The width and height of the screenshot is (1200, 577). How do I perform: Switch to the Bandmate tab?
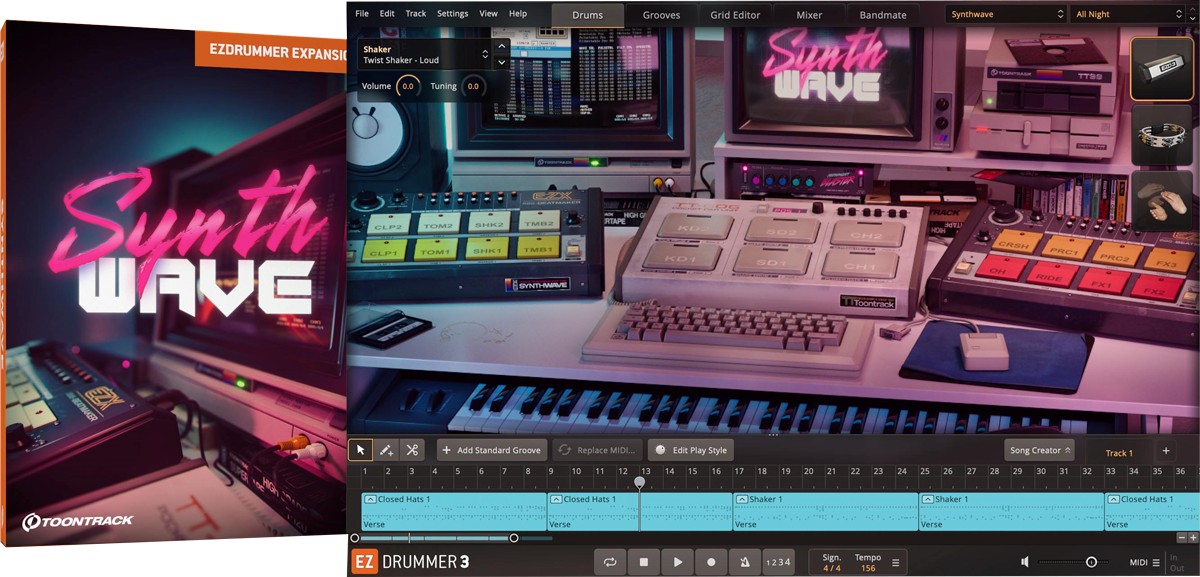point(883,15)
